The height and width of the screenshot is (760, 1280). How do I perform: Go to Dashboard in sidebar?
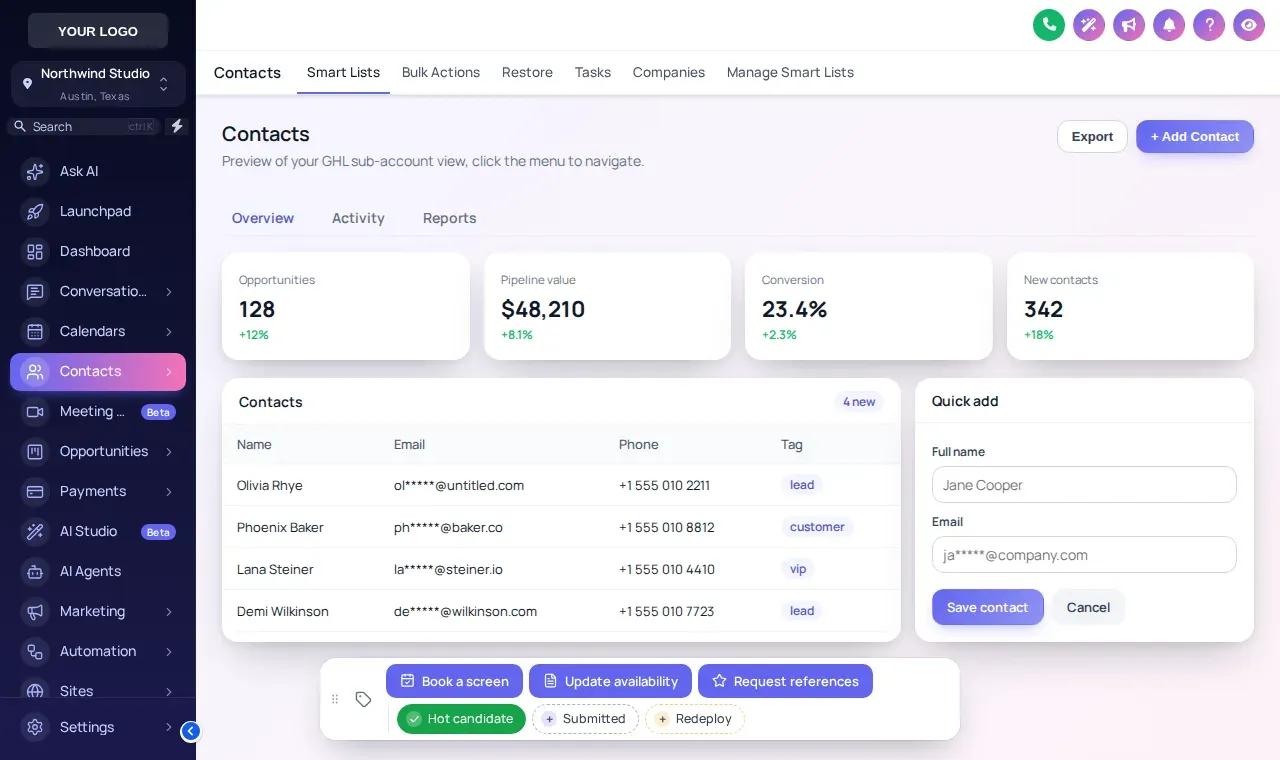[x=98, y=251]
